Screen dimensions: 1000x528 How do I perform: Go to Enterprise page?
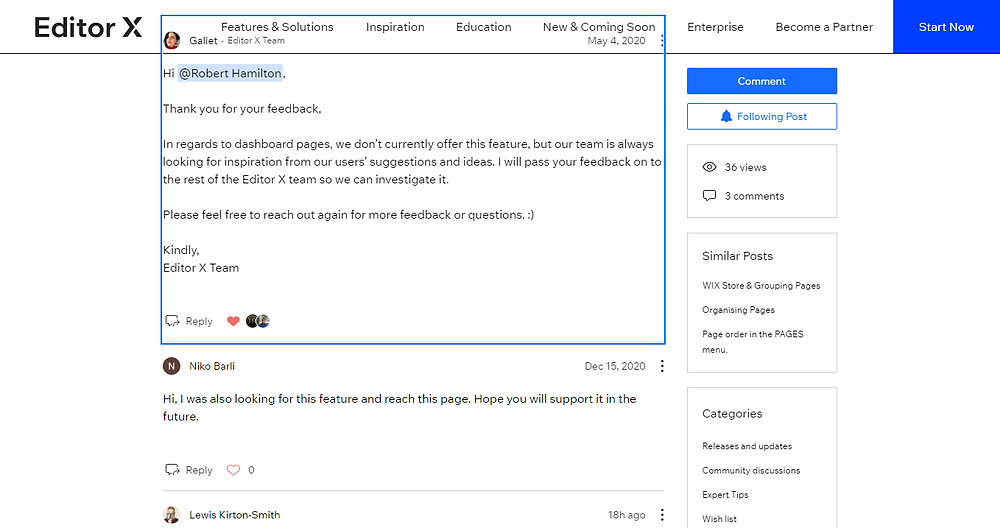[715, 27]
